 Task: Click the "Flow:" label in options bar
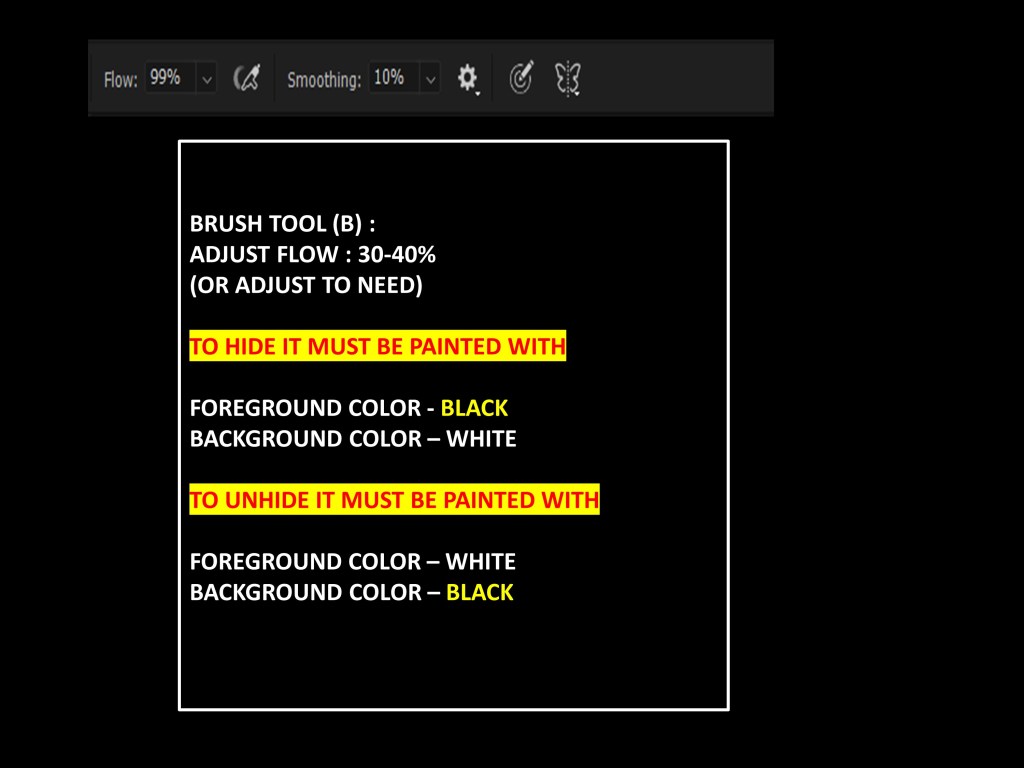pos(121,79)
